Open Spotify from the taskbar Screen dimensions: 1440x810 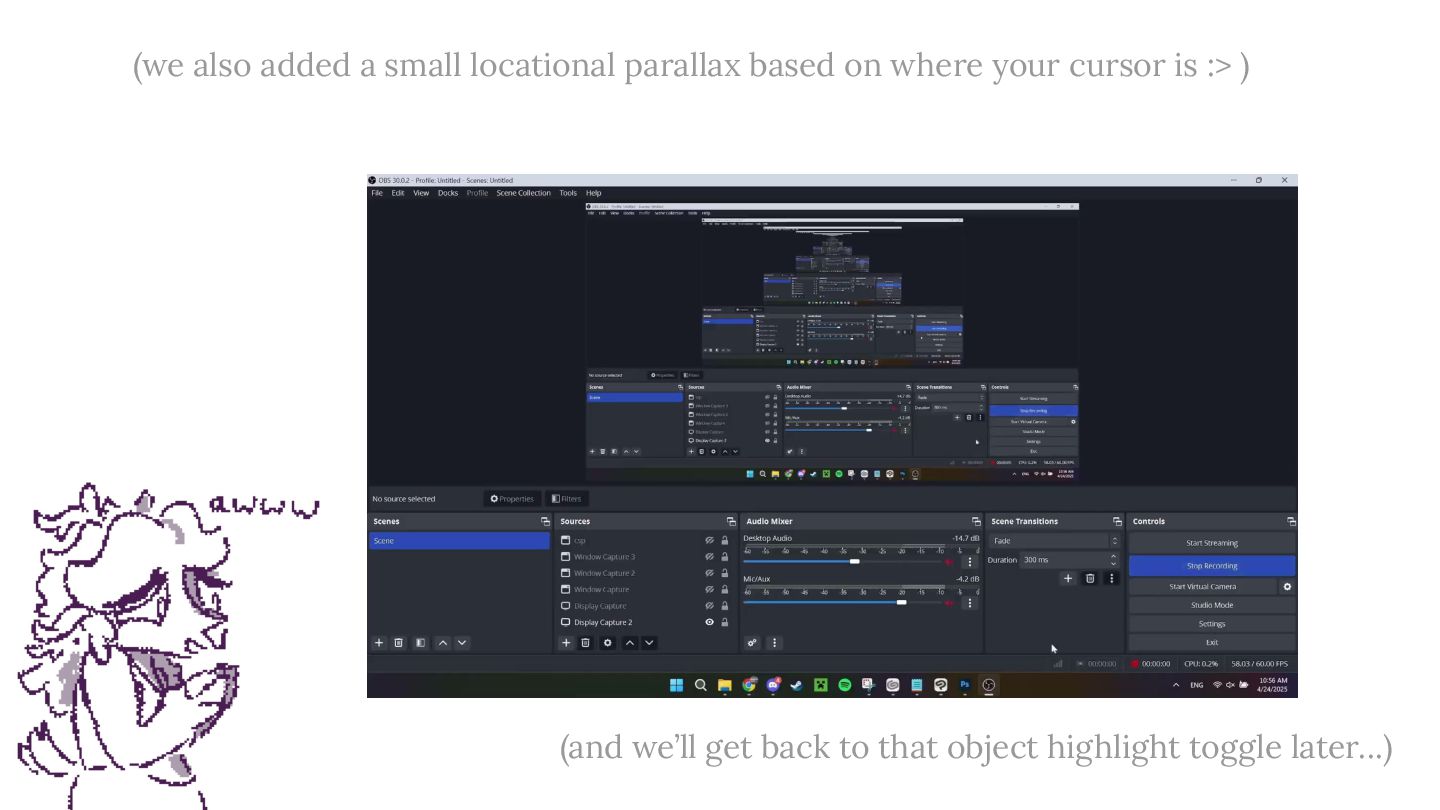coord(845,685)
